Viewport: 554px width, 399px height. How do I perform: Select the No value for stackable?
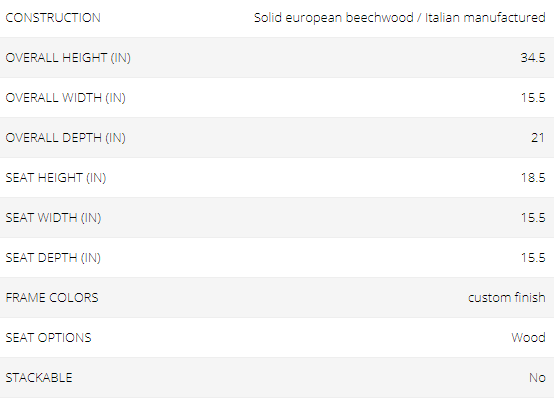pos(537,377)
